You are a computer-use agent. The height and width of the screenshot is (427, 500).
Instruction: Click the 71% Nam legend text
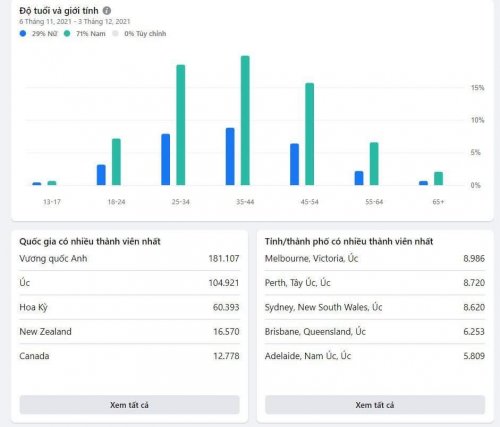point(91,34)
